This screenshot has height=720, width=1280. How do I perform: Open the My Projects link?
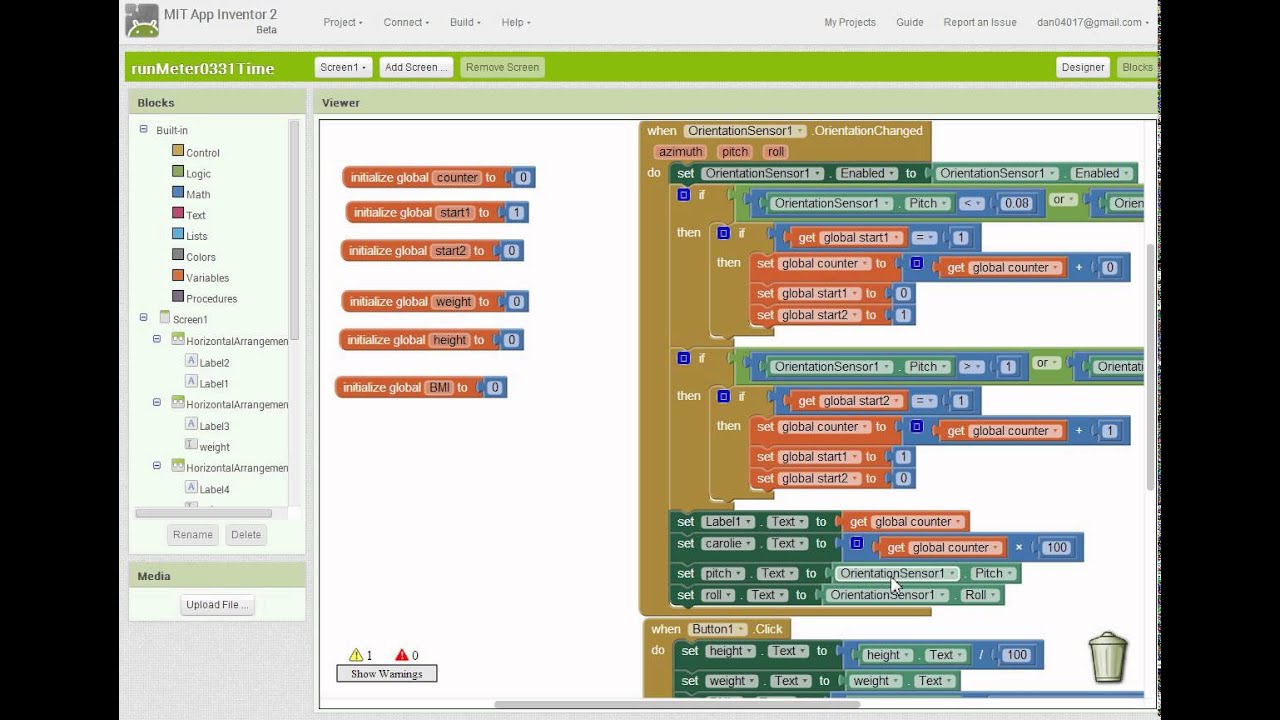(850, 22)
